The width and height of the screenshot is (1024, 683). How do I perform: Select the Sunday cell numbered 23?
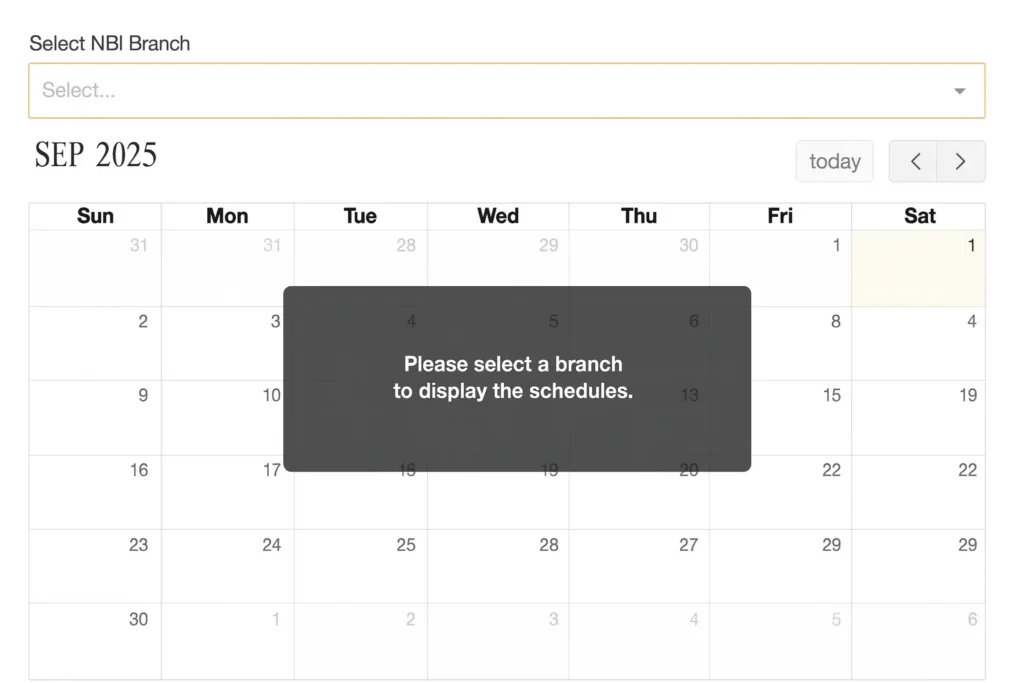coord(95,566)
